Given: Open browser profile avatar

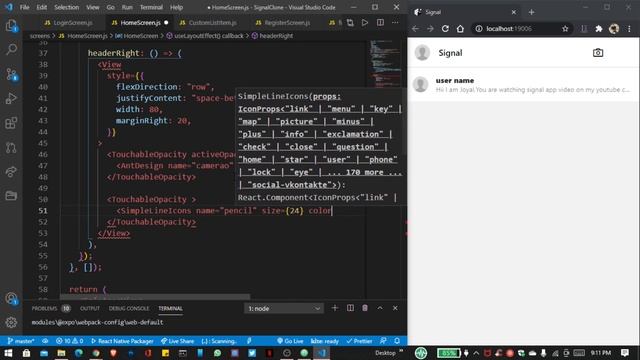Looking at the screenshot, I should pyautogui.click(x=614, y=29).
